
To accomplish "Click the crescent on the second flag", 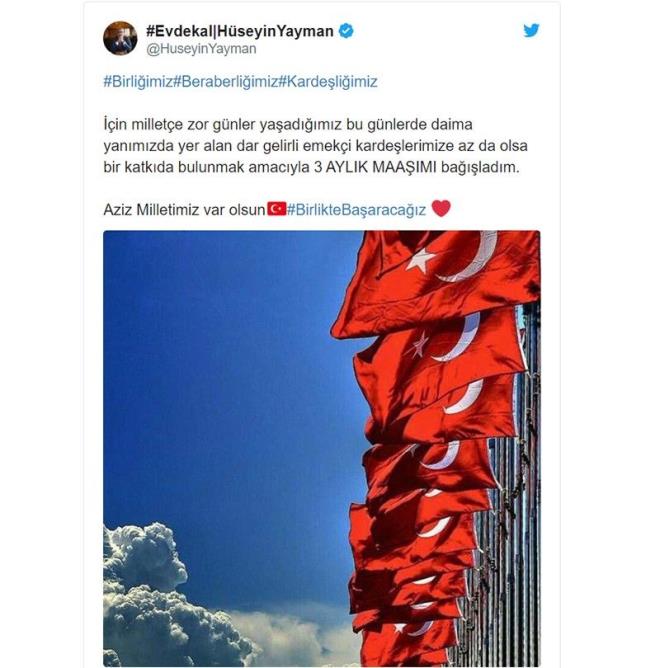I will [x=457, y=339].
